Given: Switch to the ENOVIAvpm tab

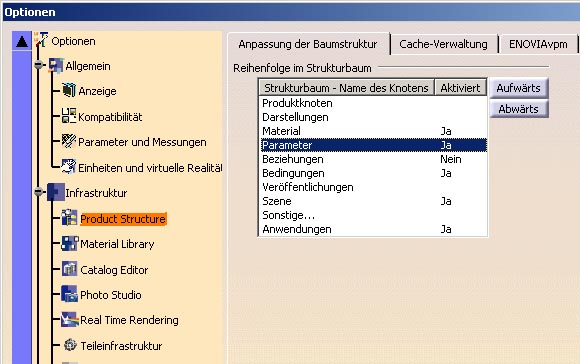Looking at the screenshot, I should click(538, 44).
